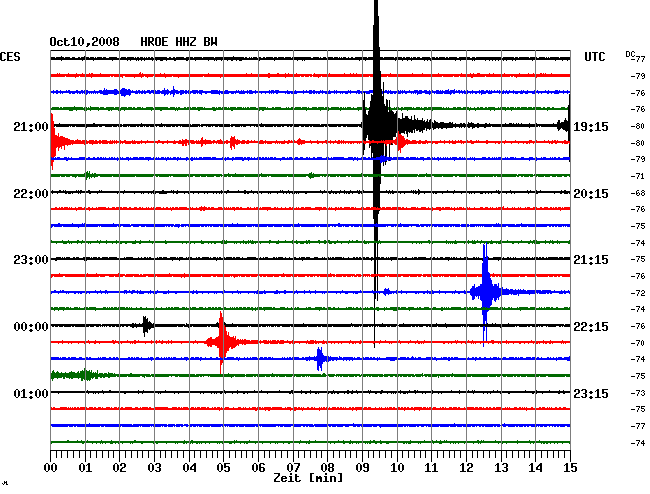This screenshot has height=494, width=650.
Task: Select the 22:00 local time label
Action: click(x=31, y=194)
